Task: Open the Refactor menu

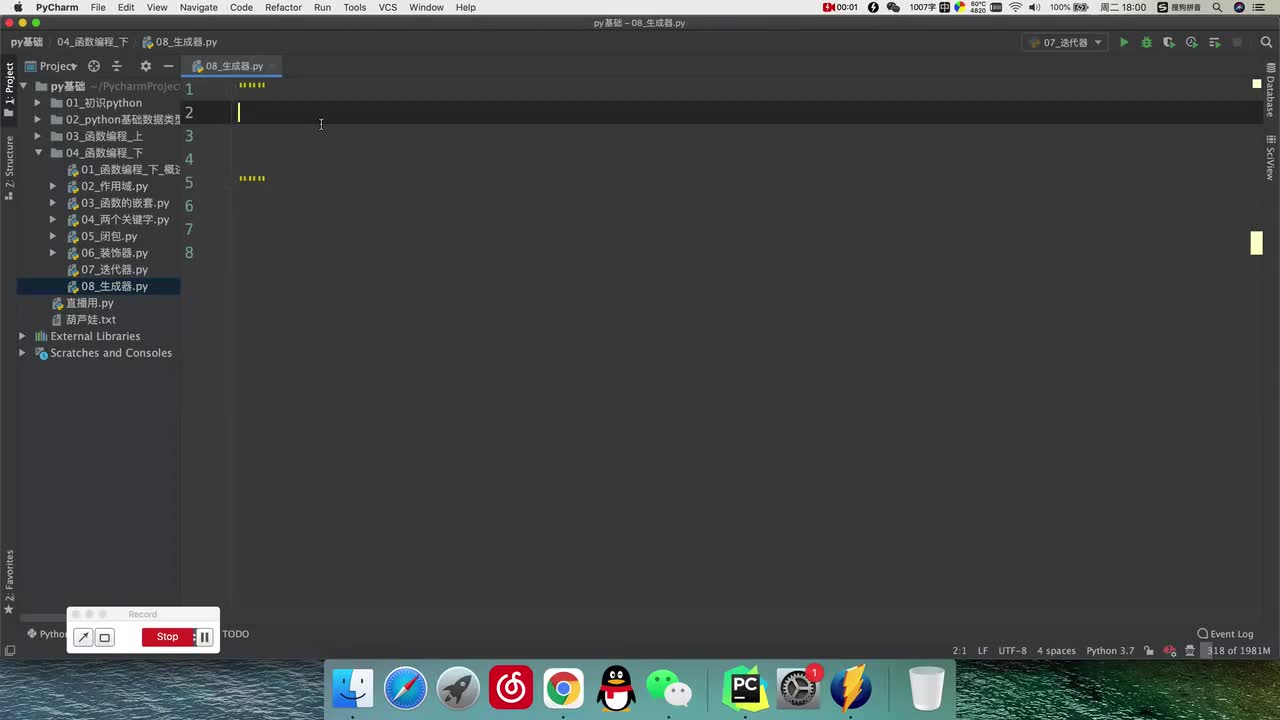Action: [283, 7]
